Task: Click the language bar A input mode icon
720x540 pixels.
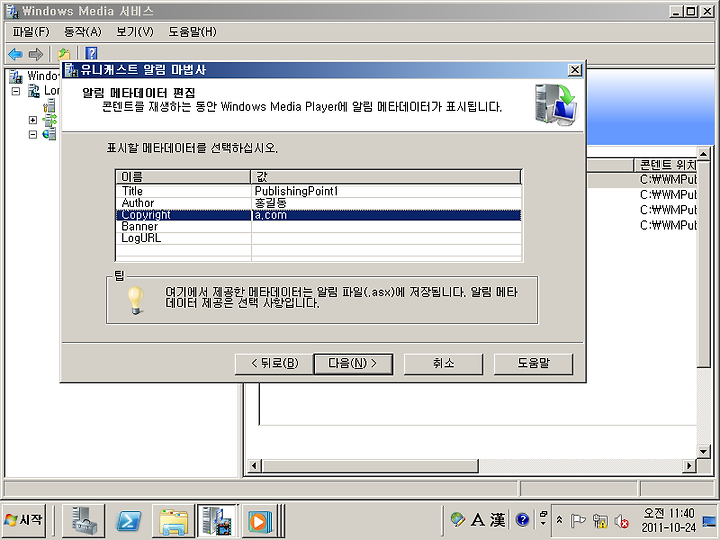Action: [x=478, y=520]
